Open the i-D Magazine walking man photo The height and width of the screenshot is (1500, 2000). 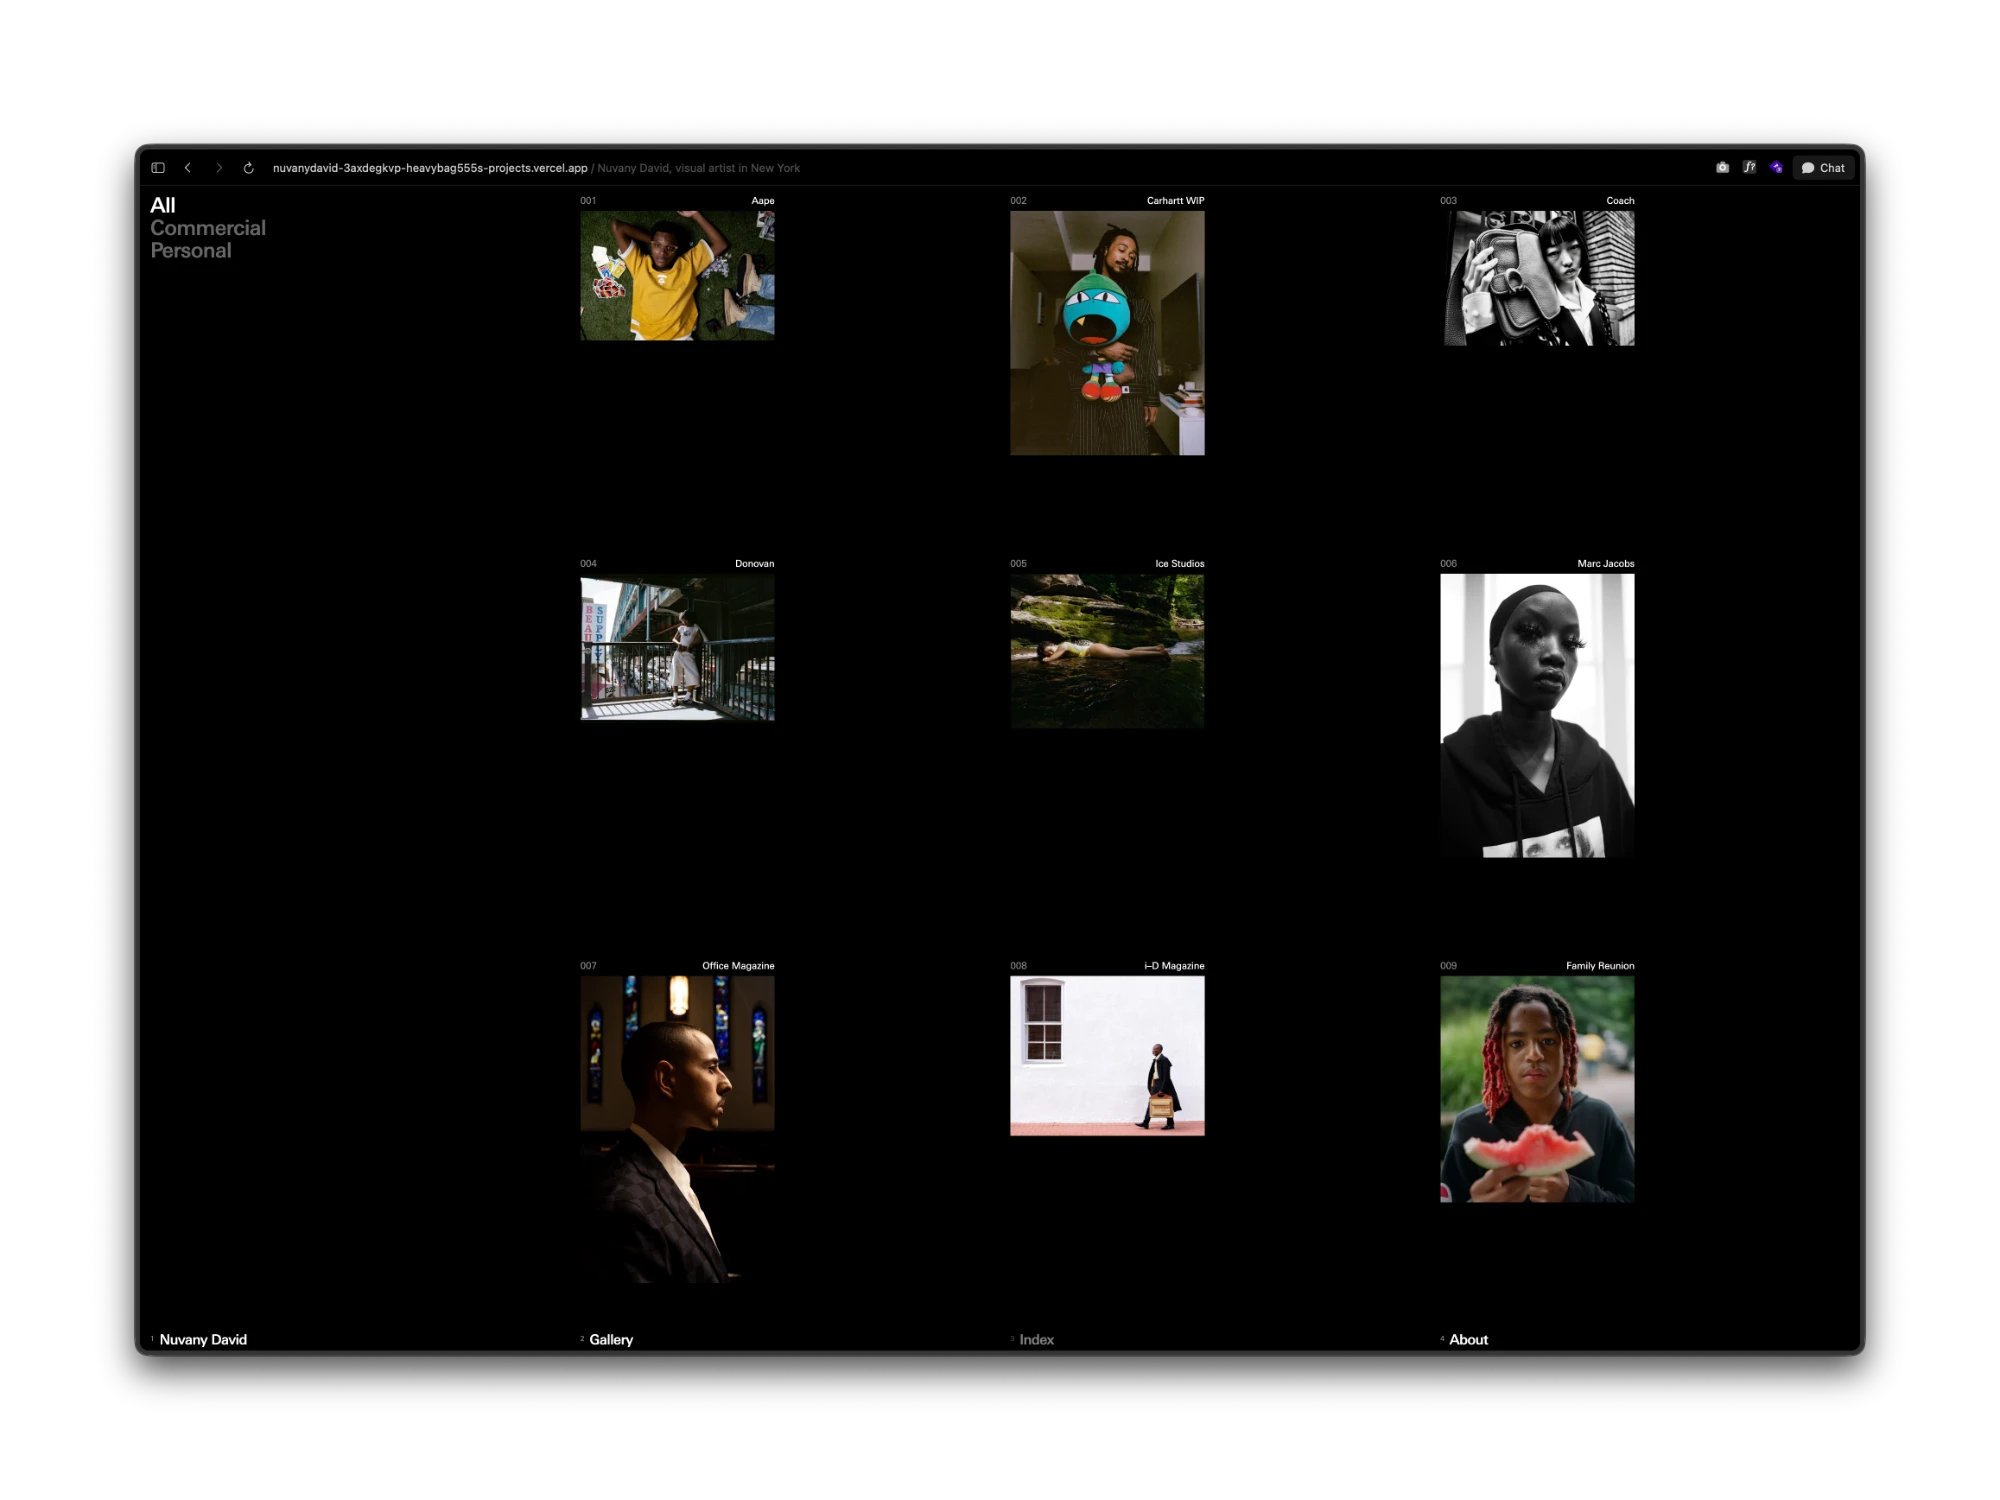click(1107, 1056)
